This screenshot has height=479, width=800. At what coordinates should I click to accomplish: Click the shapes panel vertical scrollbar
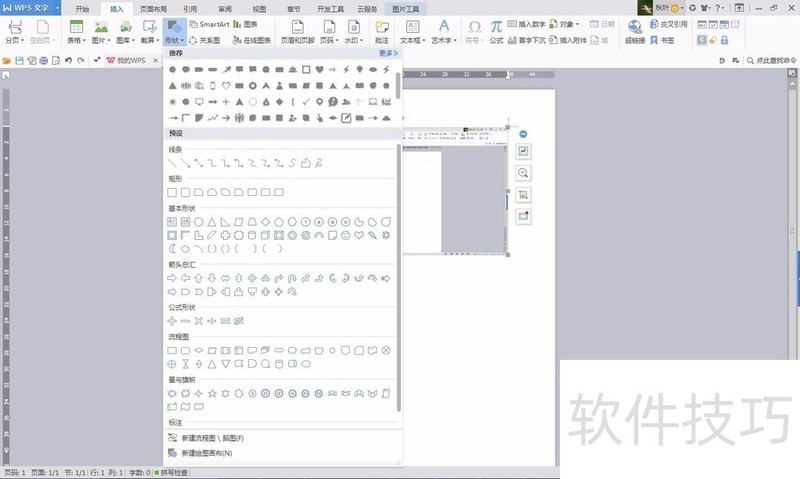[398, 278]
